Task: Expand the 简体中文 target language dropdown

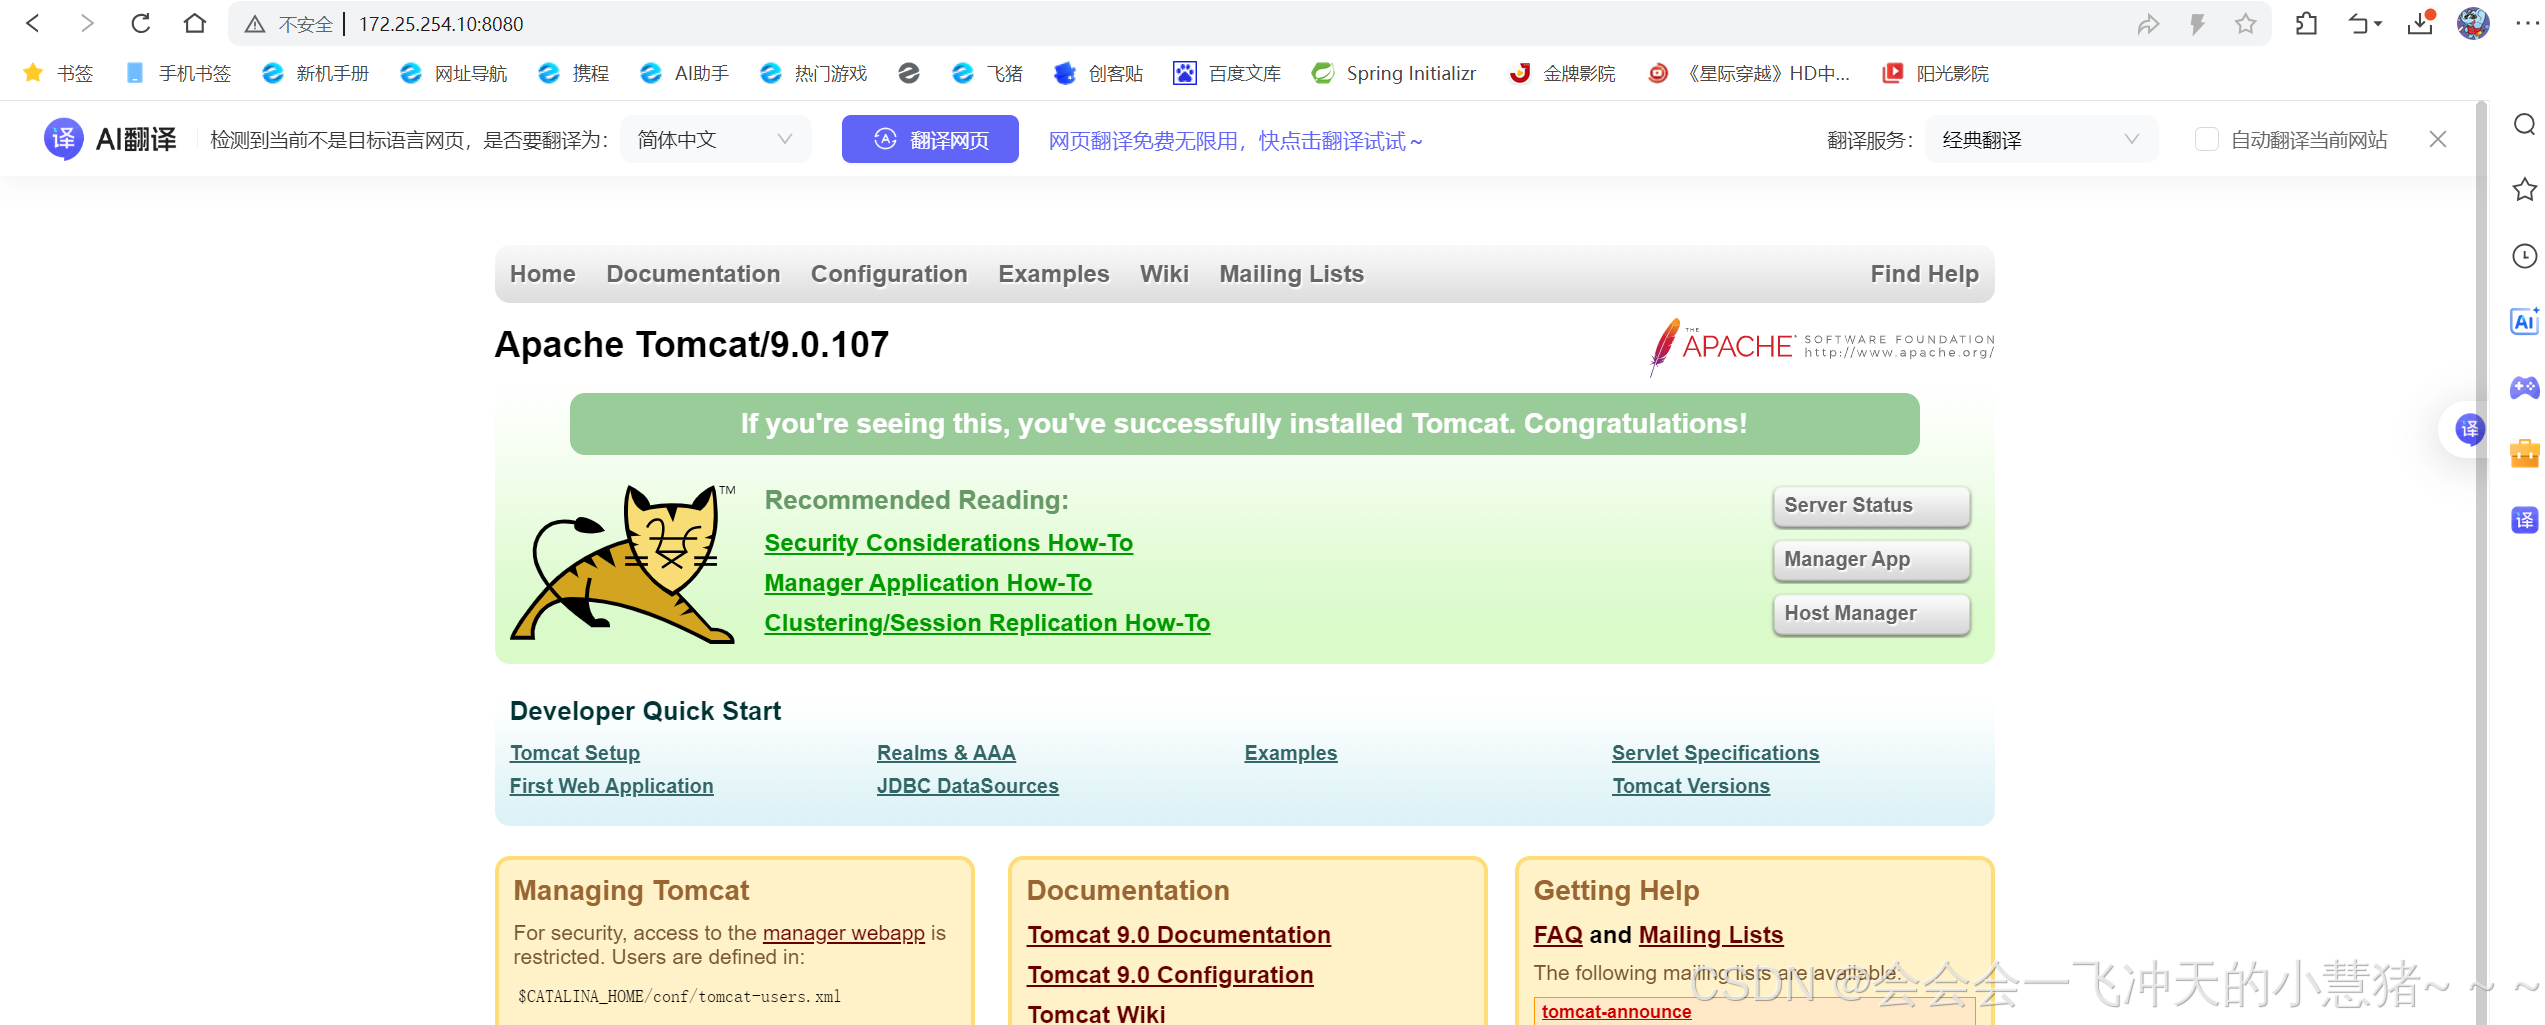Action: pos(716,139)
